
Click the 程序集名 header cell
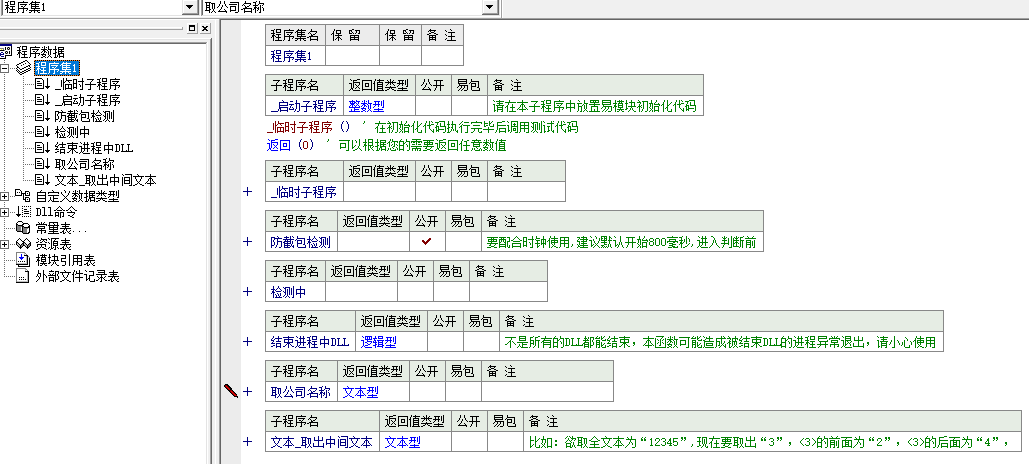coord(295,35)
